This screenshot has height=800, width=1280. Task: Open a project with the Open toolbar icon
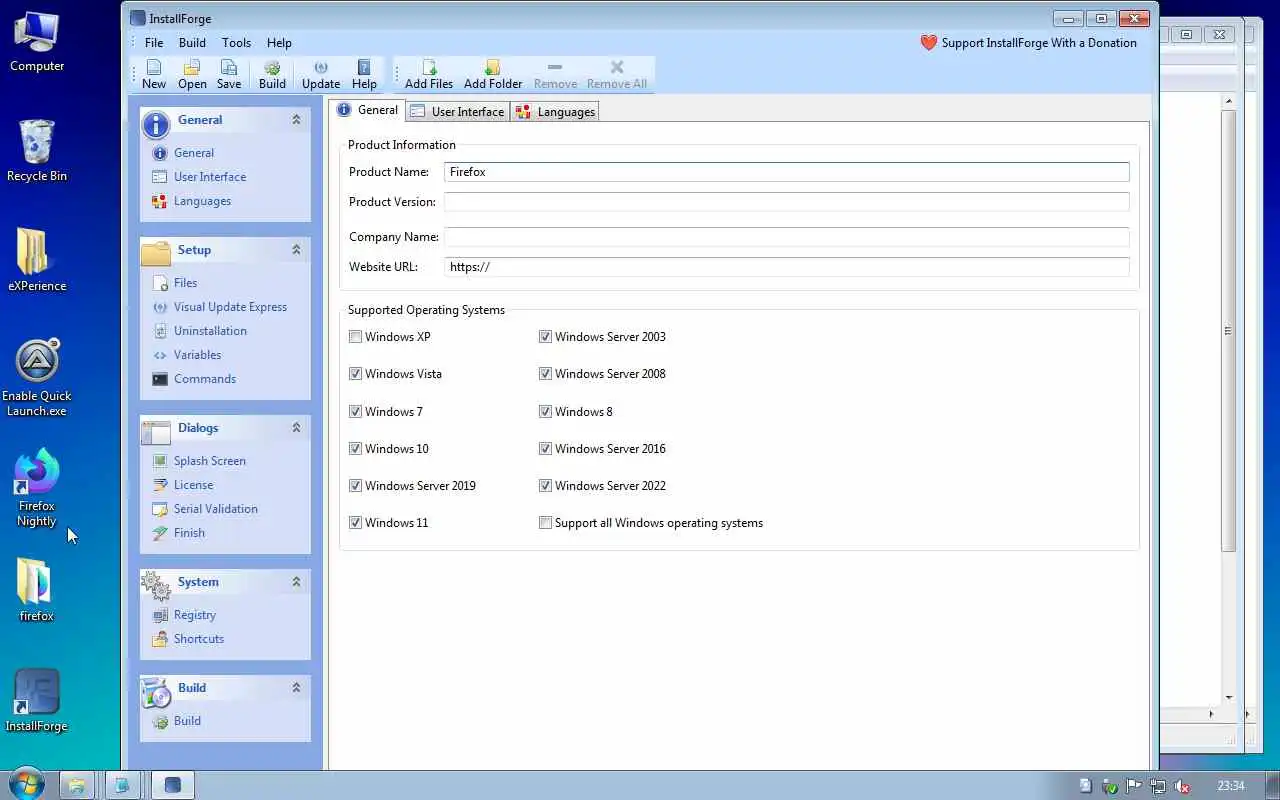tap(192, 74)
